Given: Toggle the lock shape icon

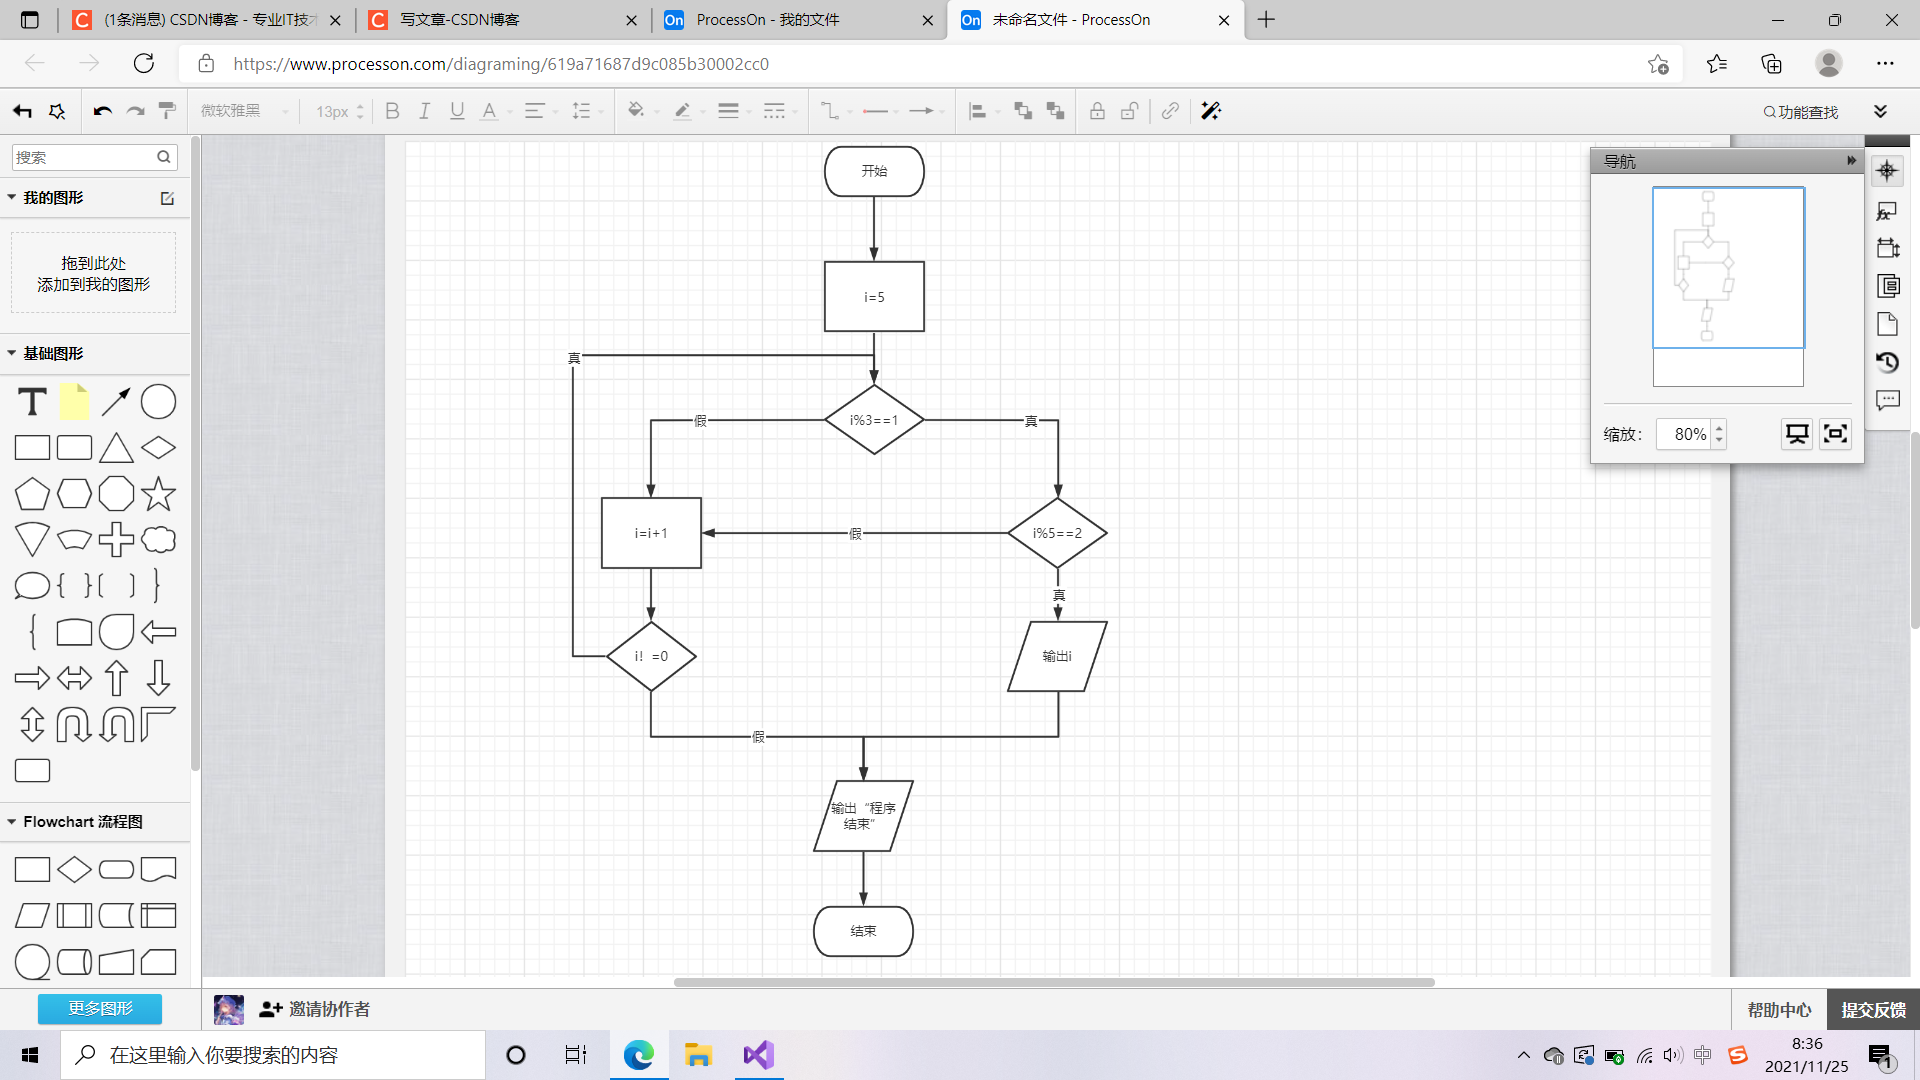Looking at the screenshot, I should [1097, 111].
